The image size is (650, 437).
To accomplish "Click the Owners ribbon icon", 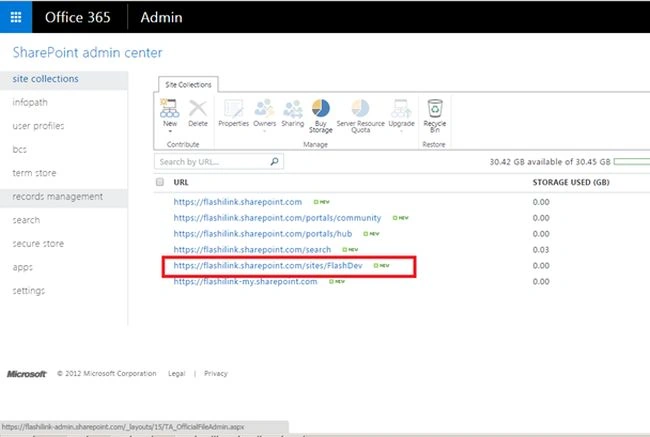I will point(264,108).
